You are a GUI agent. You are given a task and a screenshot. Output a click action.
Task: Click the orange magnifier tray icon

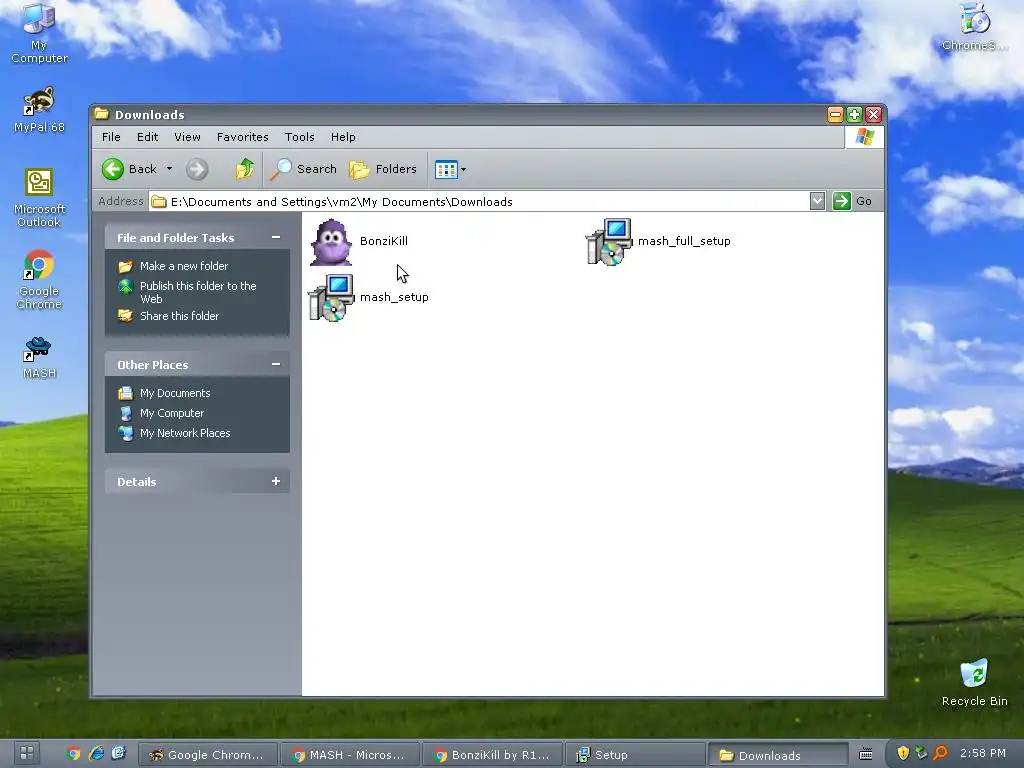point(940,753)
